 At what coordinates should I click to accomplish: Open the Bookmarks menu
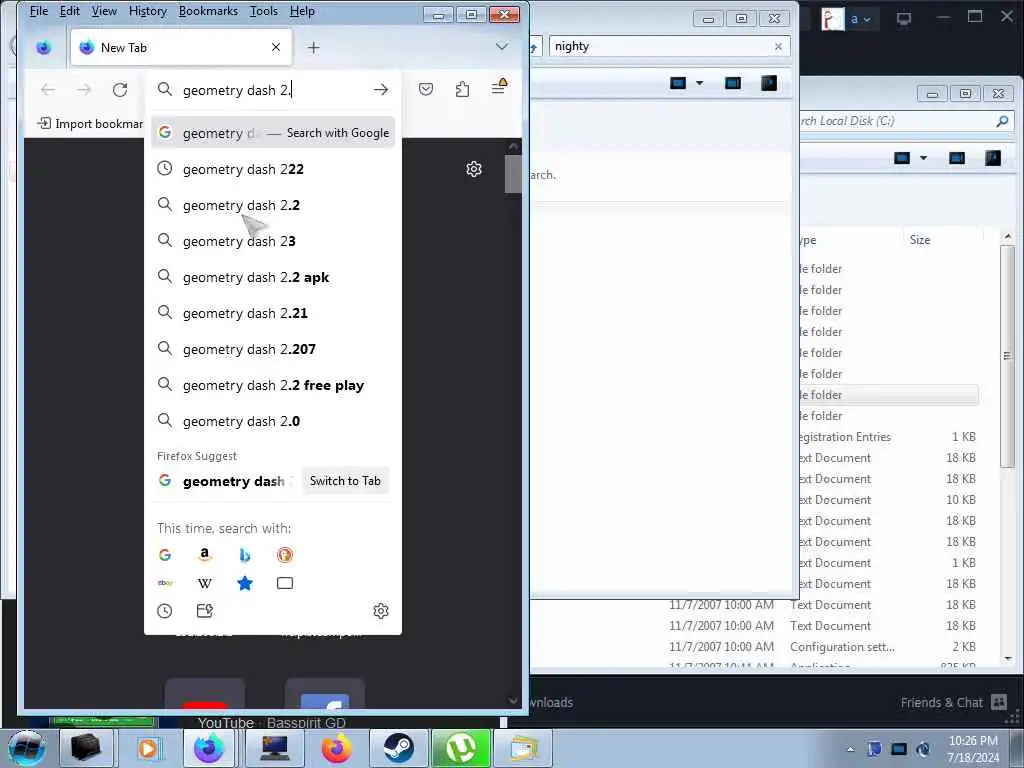208,11
